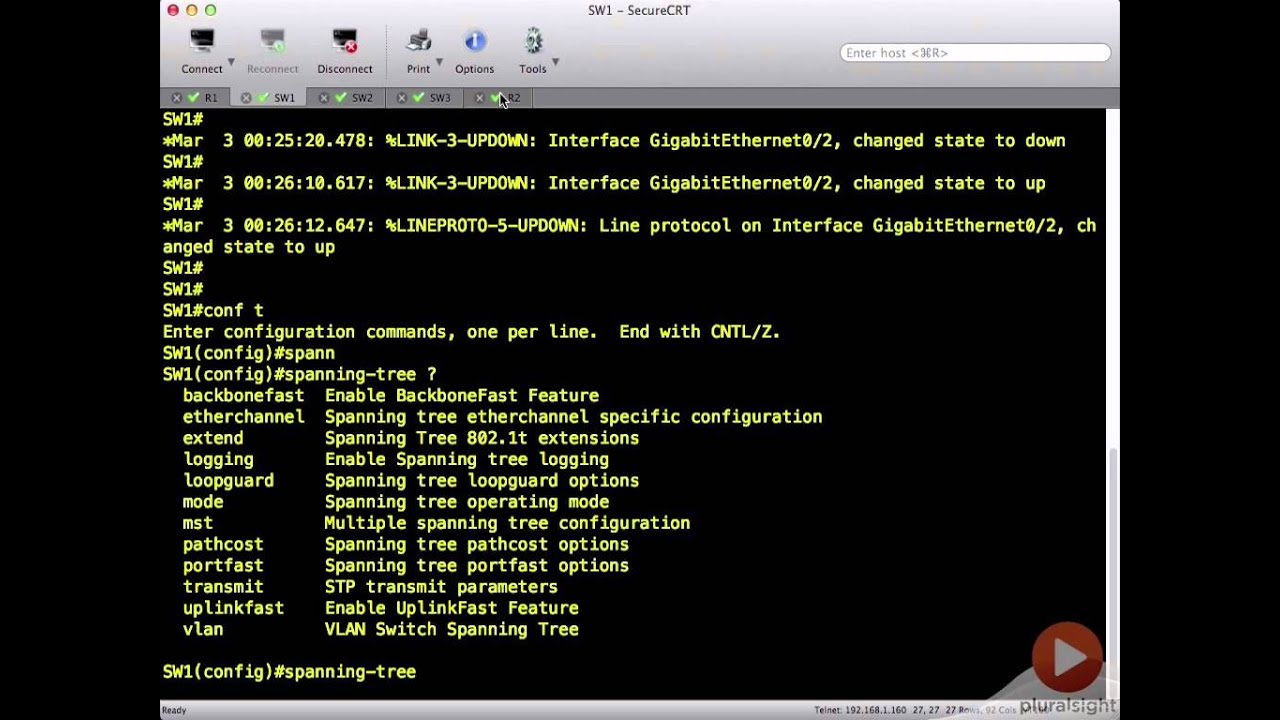Screen dimensions: 1280x720
Task: Click the Disconnect toolbar icon
Action: coord(344,41)
